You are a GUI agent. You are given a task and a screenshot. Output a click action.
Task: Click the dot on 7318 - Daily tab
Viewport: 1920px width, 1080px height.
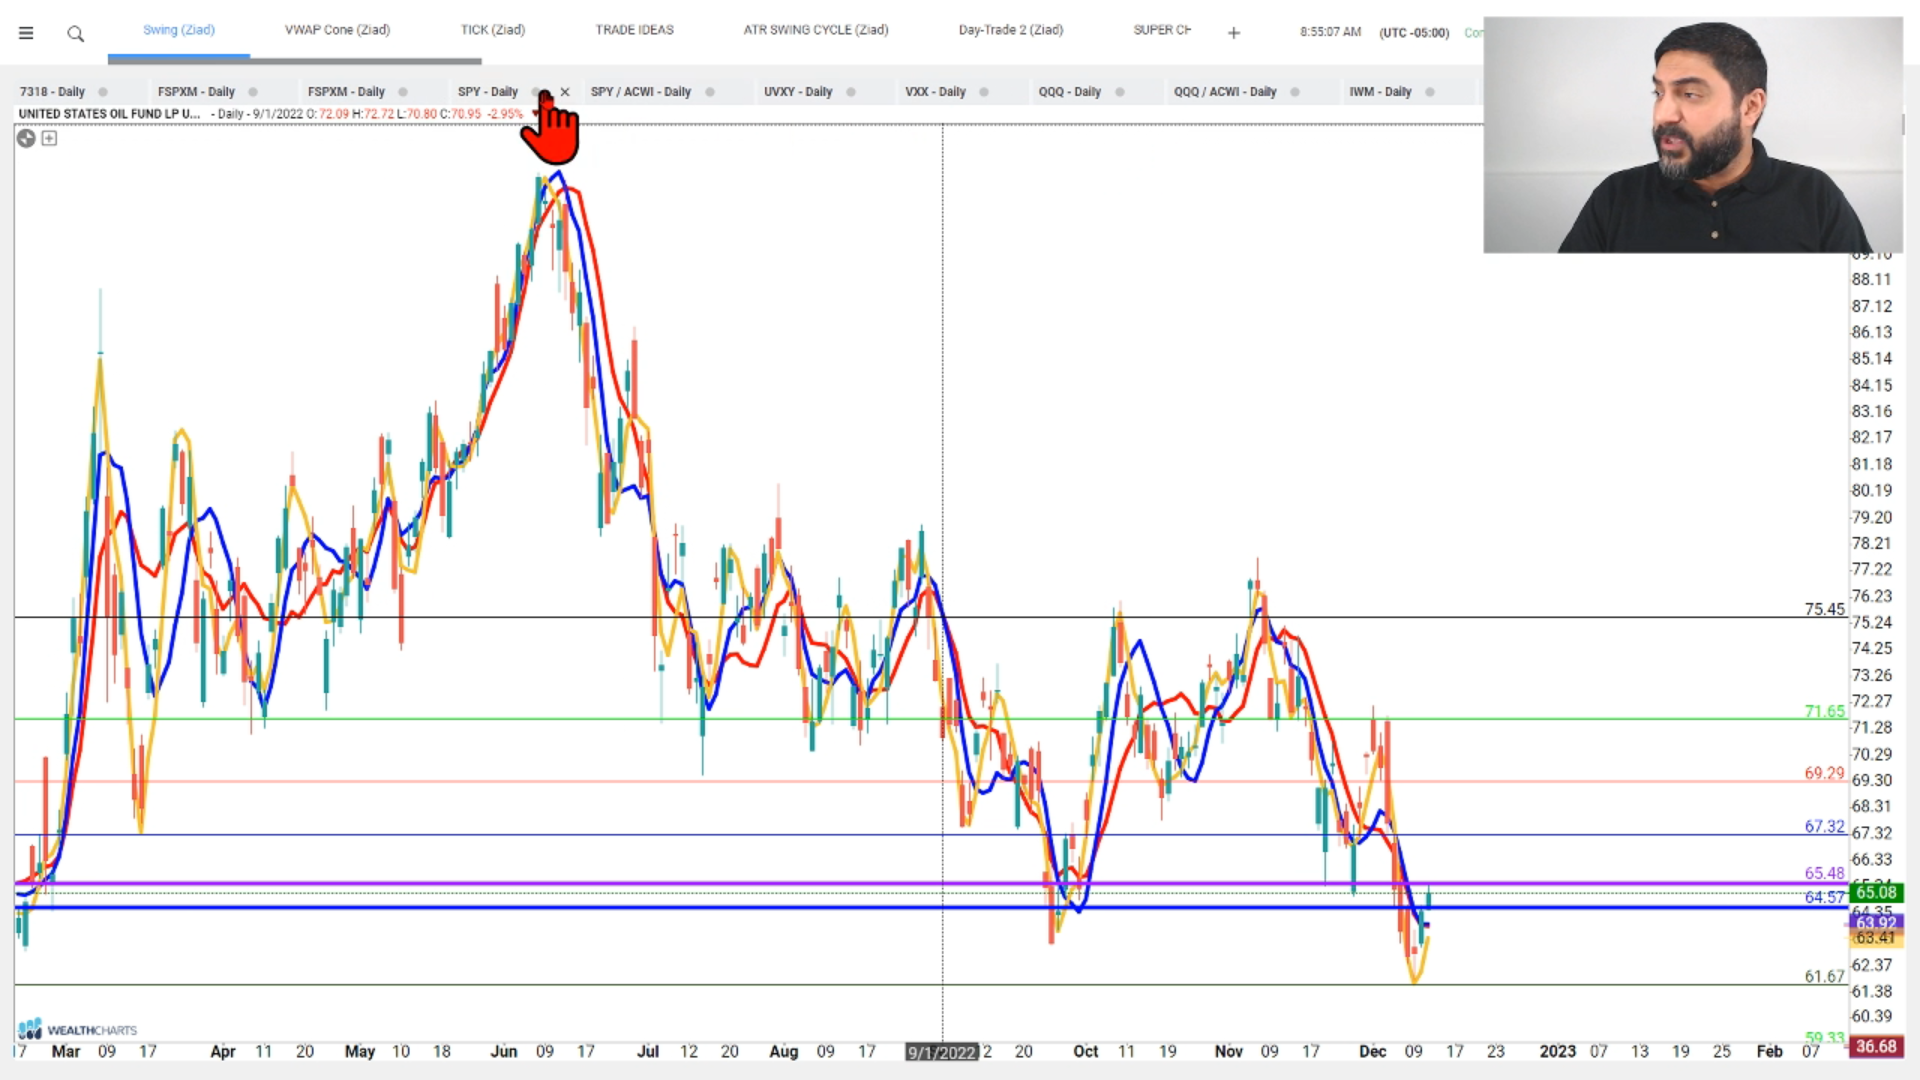(x=102, y=92)
